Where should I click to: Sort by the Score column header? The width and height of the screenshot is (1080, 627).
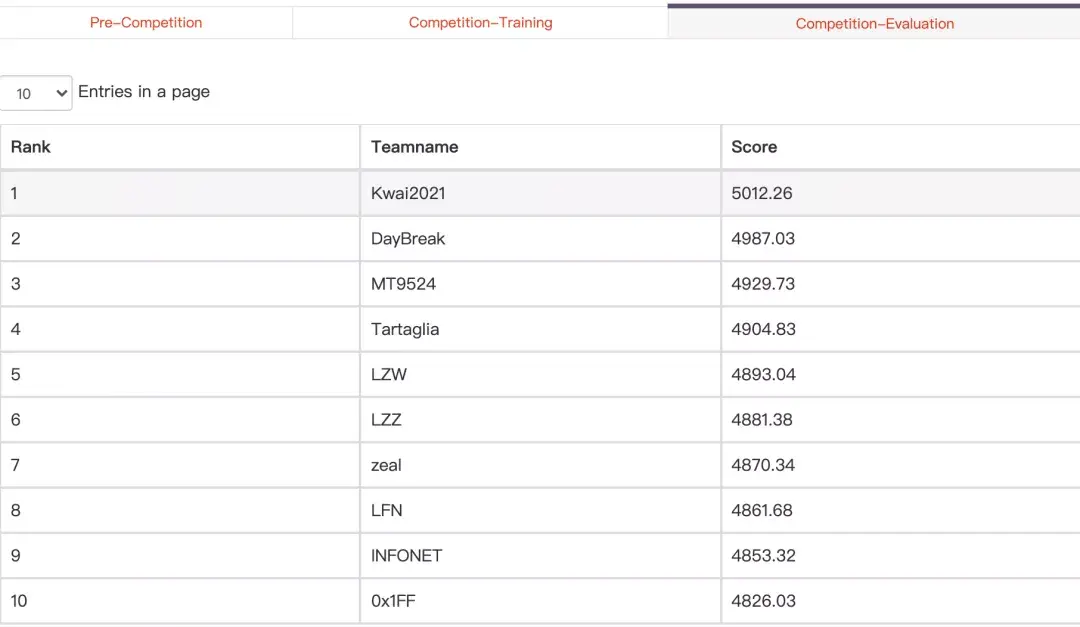point(754,147)
